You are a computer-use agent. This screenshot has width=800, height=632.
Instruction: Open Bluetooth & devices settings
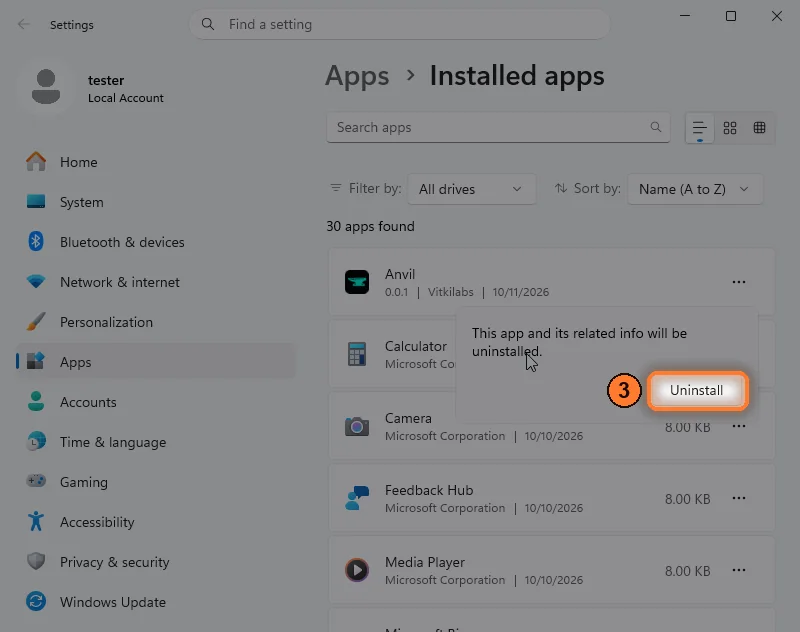pos(156,242)
